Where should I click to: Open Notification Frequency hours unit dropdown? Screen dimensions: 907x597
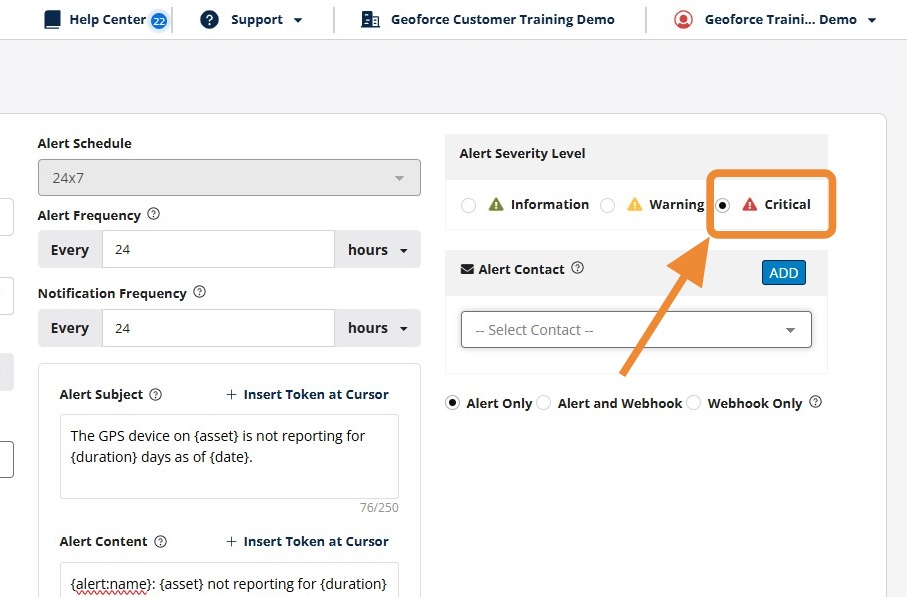[x=378, y=328]
